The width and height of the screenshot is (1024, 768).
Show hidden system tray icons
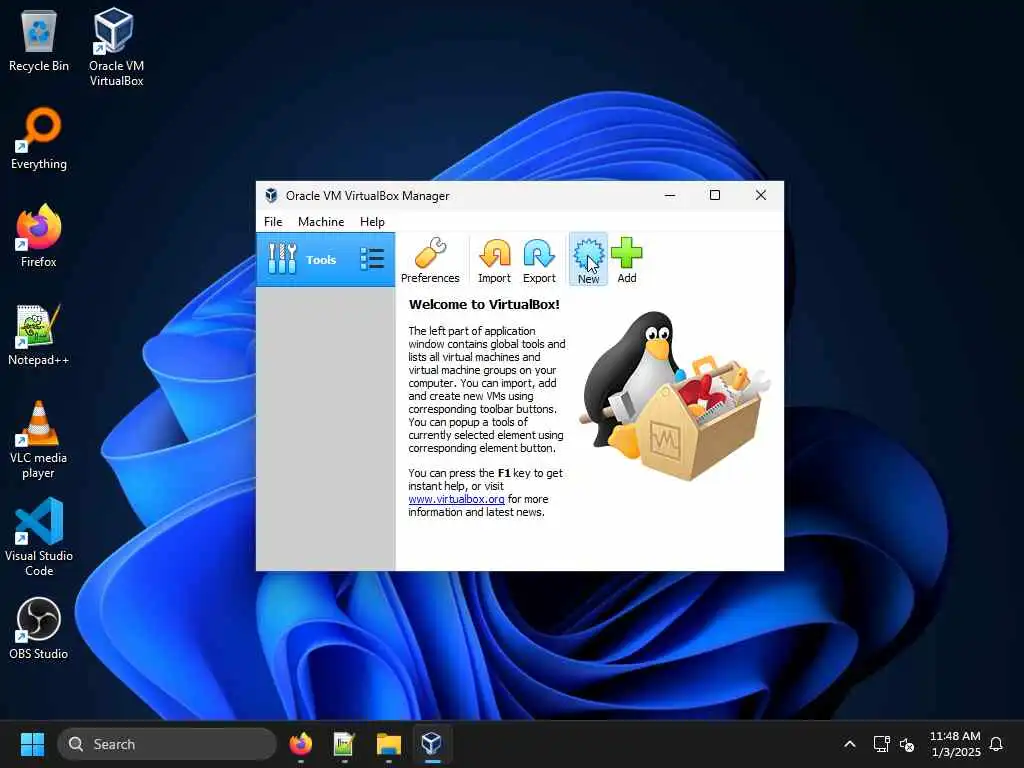pos(850,744)
